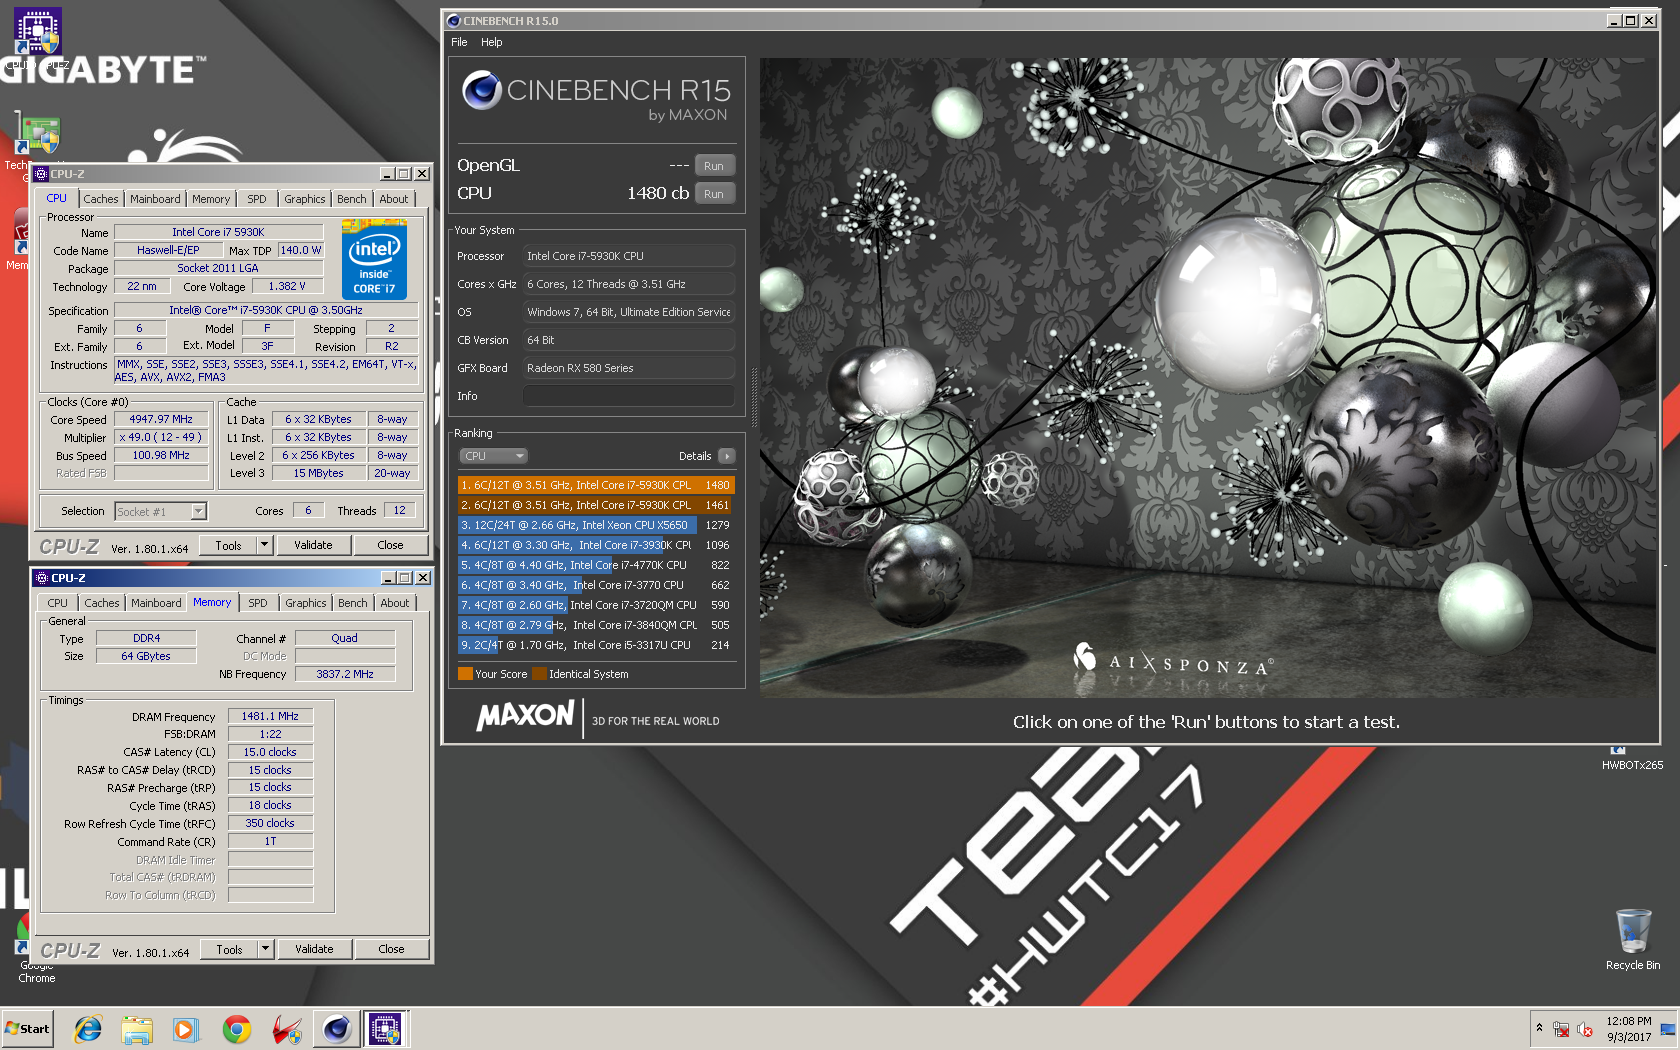The height and width of the screenshot is (1050, 1680).
Task: Open Mainboard tab in top CPU-Z window
Action: click(156, 199)
